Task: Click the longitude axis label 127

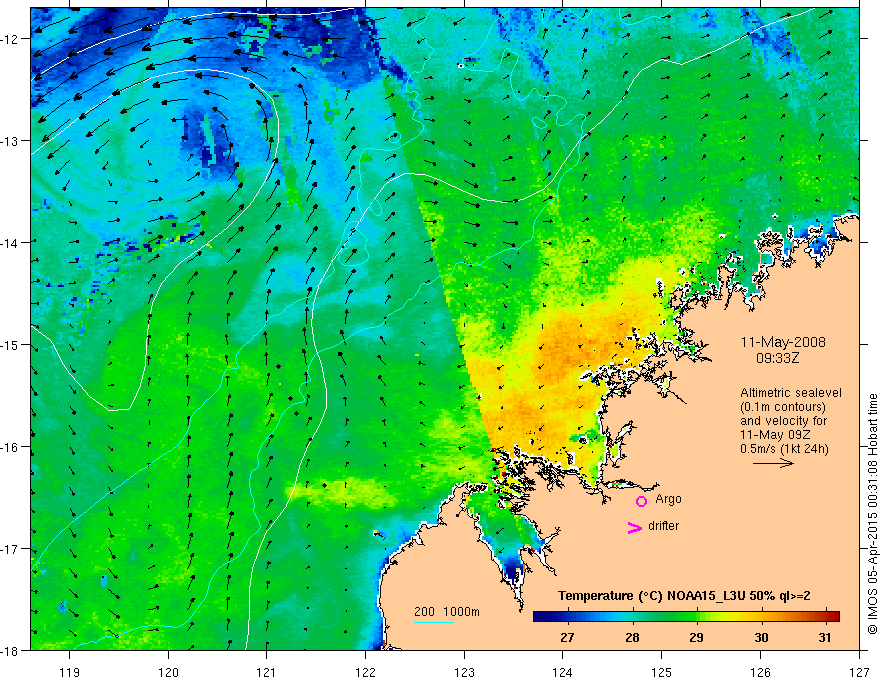Action: tap(859, 672)
